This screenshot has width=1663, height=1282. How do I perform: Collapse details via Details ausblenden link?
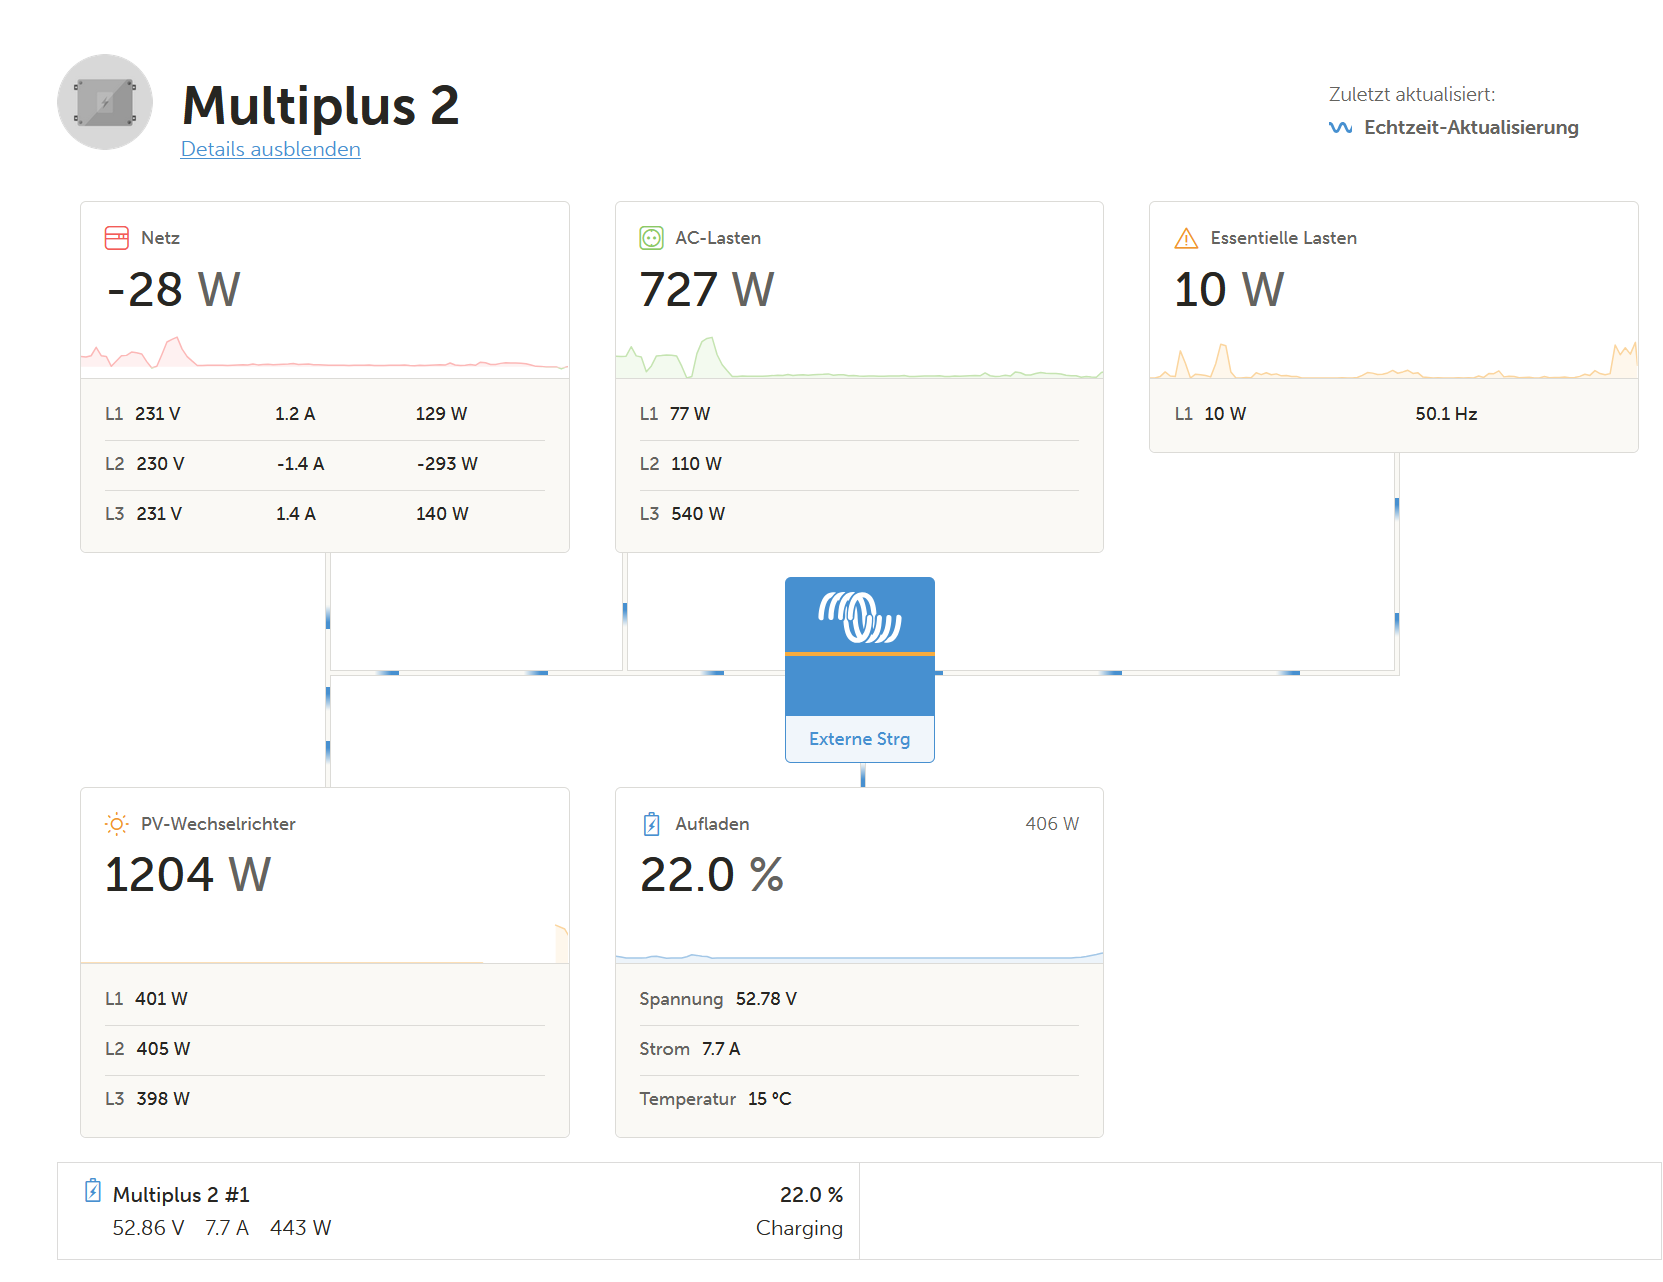pyautogui.click(x=270, y=149)
